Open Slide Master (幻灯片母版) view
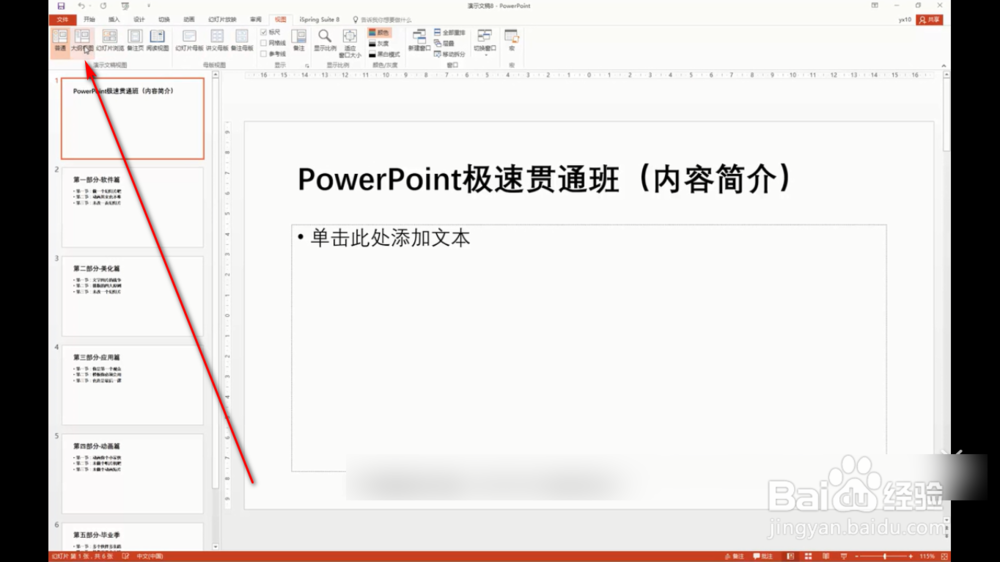Image resolution: width=1000 pixels, height=562 pixels. [x=189, y=40]
